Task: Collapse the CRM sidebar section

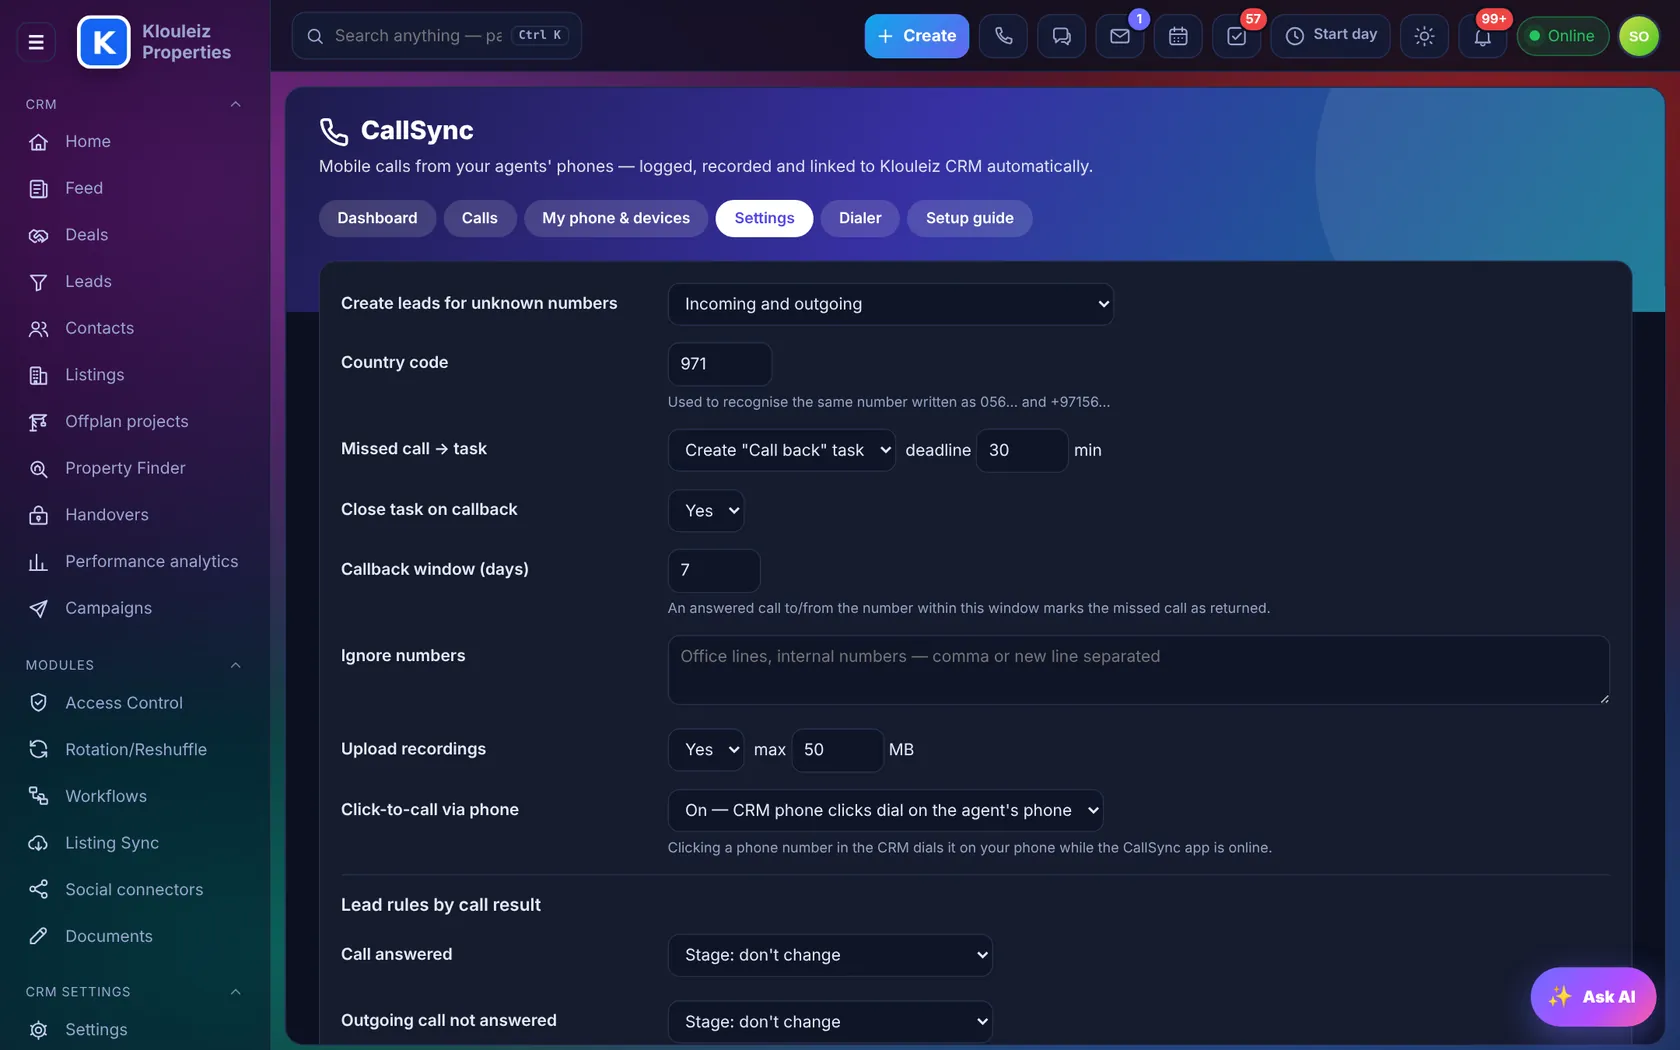Action: 235,104
